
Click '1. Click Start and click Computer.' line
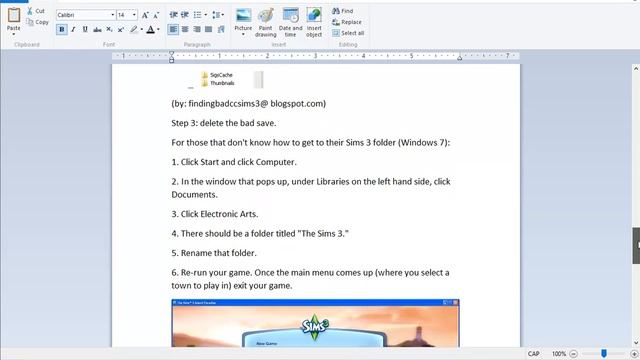click(234, 162)
